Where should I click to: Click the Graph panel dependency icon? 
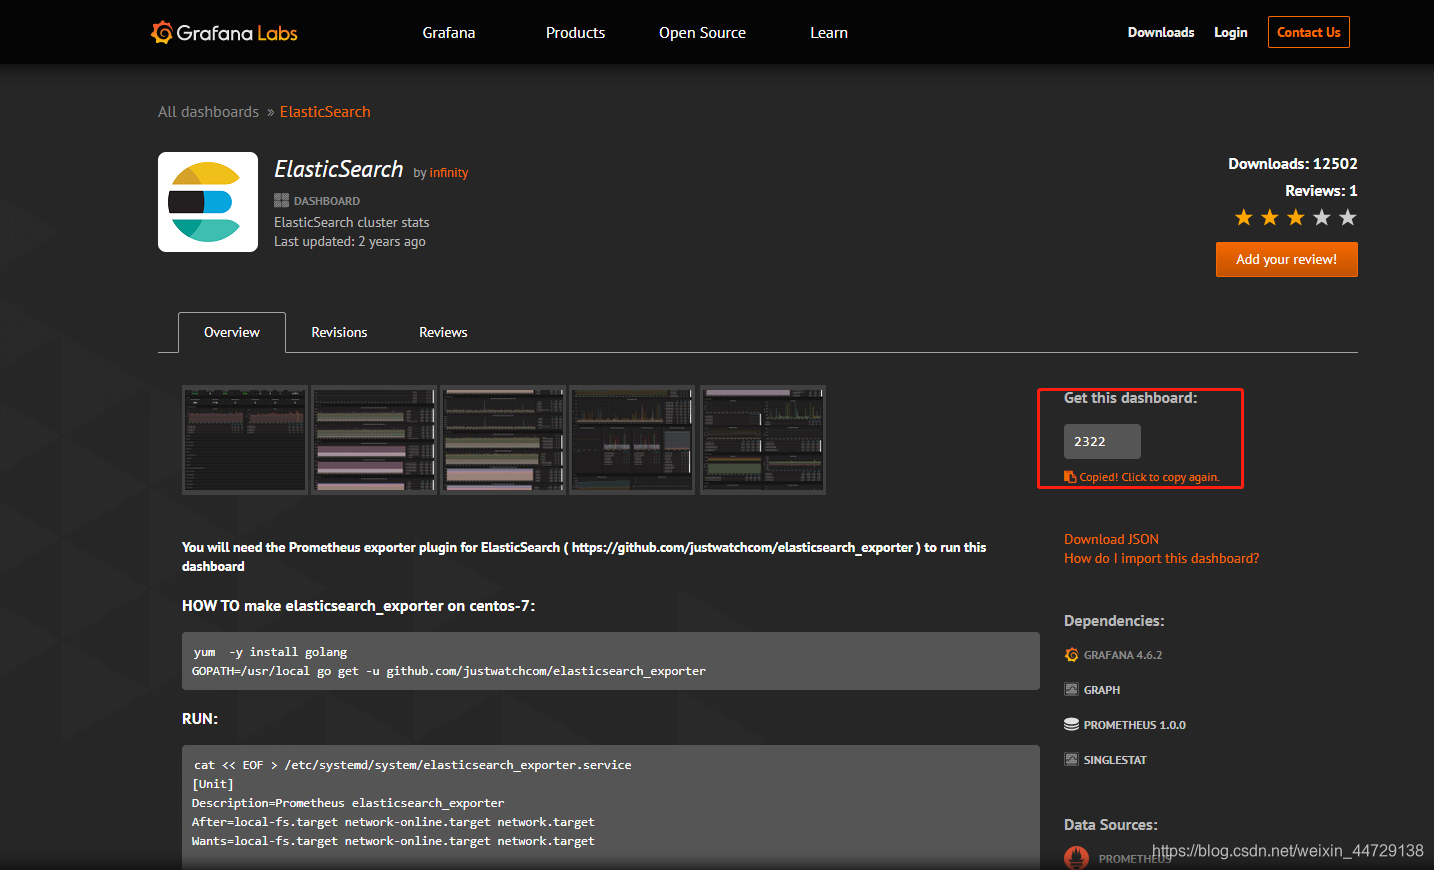click(1072, 690)
